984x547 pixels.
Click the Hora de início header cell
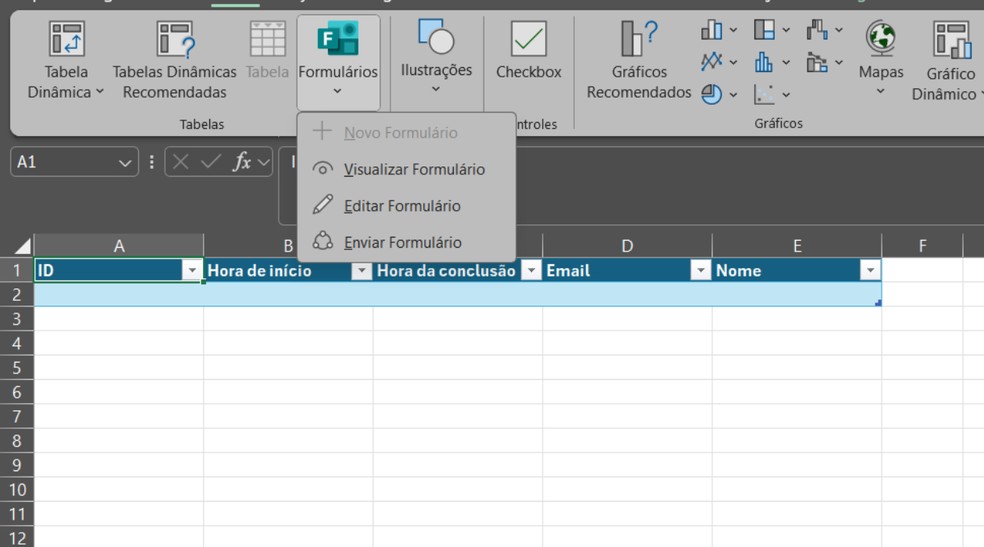point(288,270)
